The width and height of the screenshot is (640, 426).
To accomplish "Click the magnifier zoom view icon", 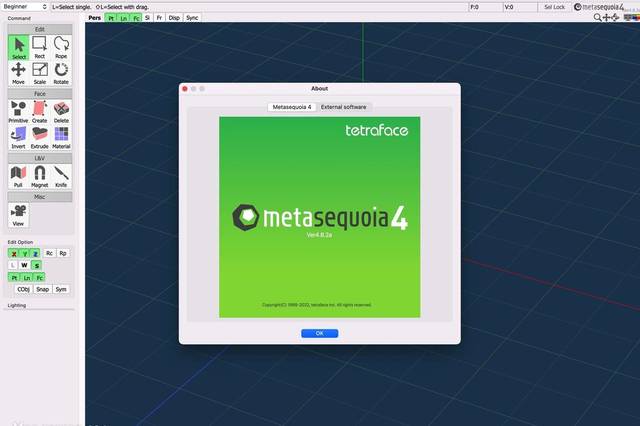I will (x=597, y=17).
